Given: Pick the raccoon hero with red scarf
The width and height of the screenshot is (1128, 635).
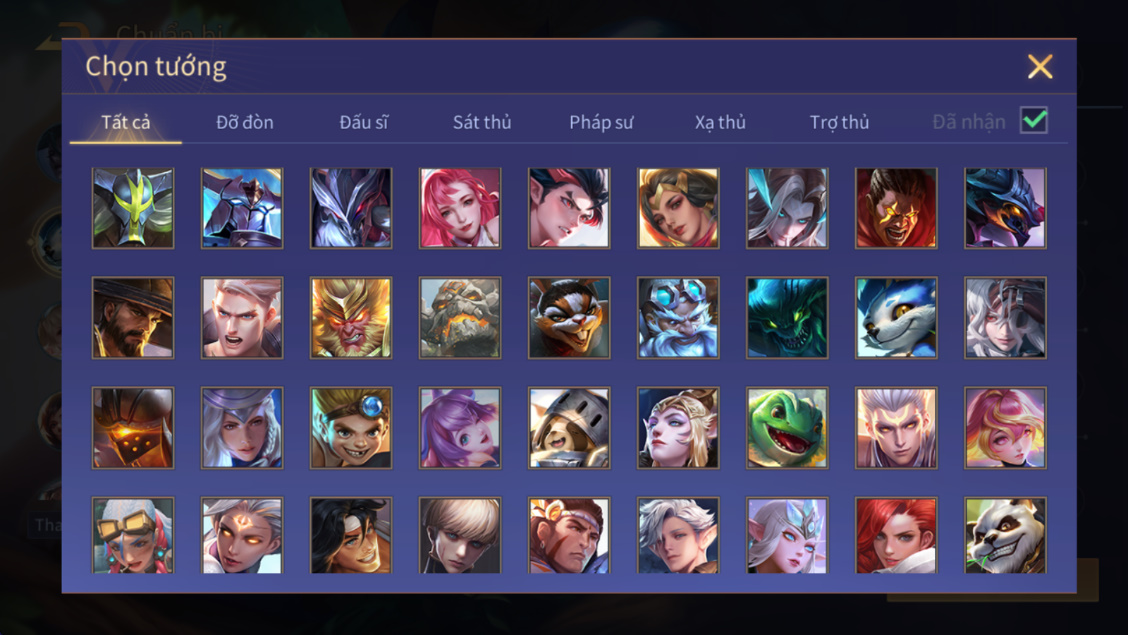Looking at the screenshot, I should coord(569,318).
